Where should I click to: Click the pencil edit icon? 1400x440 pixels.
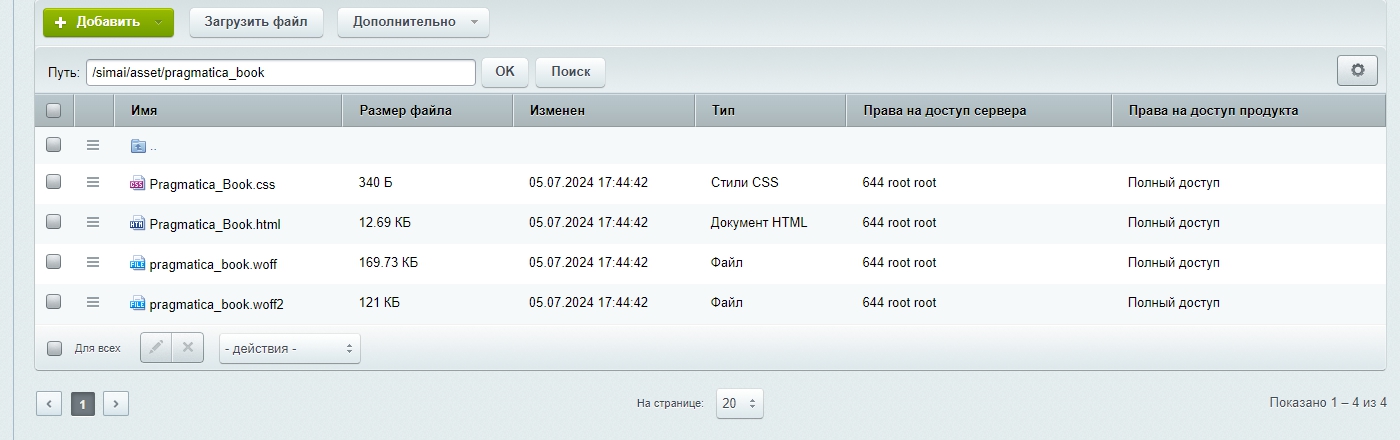coord(156,348)
